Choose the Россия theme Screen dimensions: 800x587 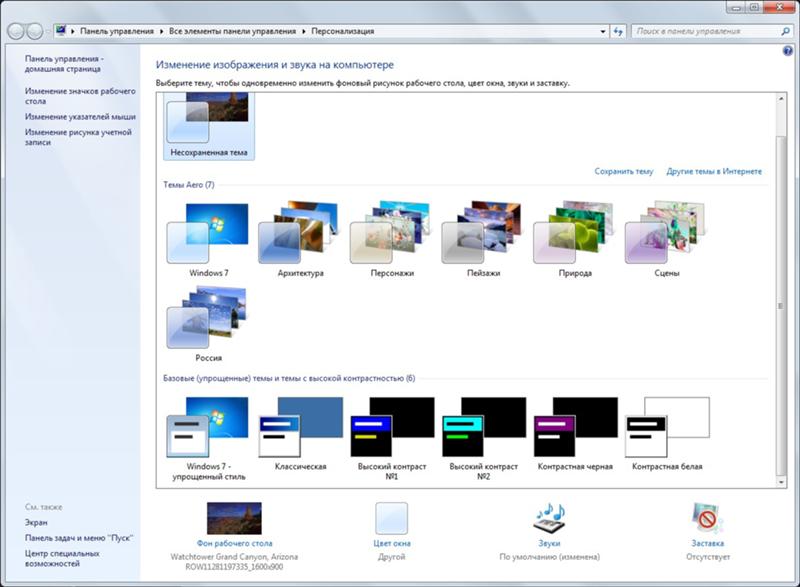[x=209, y=324]
